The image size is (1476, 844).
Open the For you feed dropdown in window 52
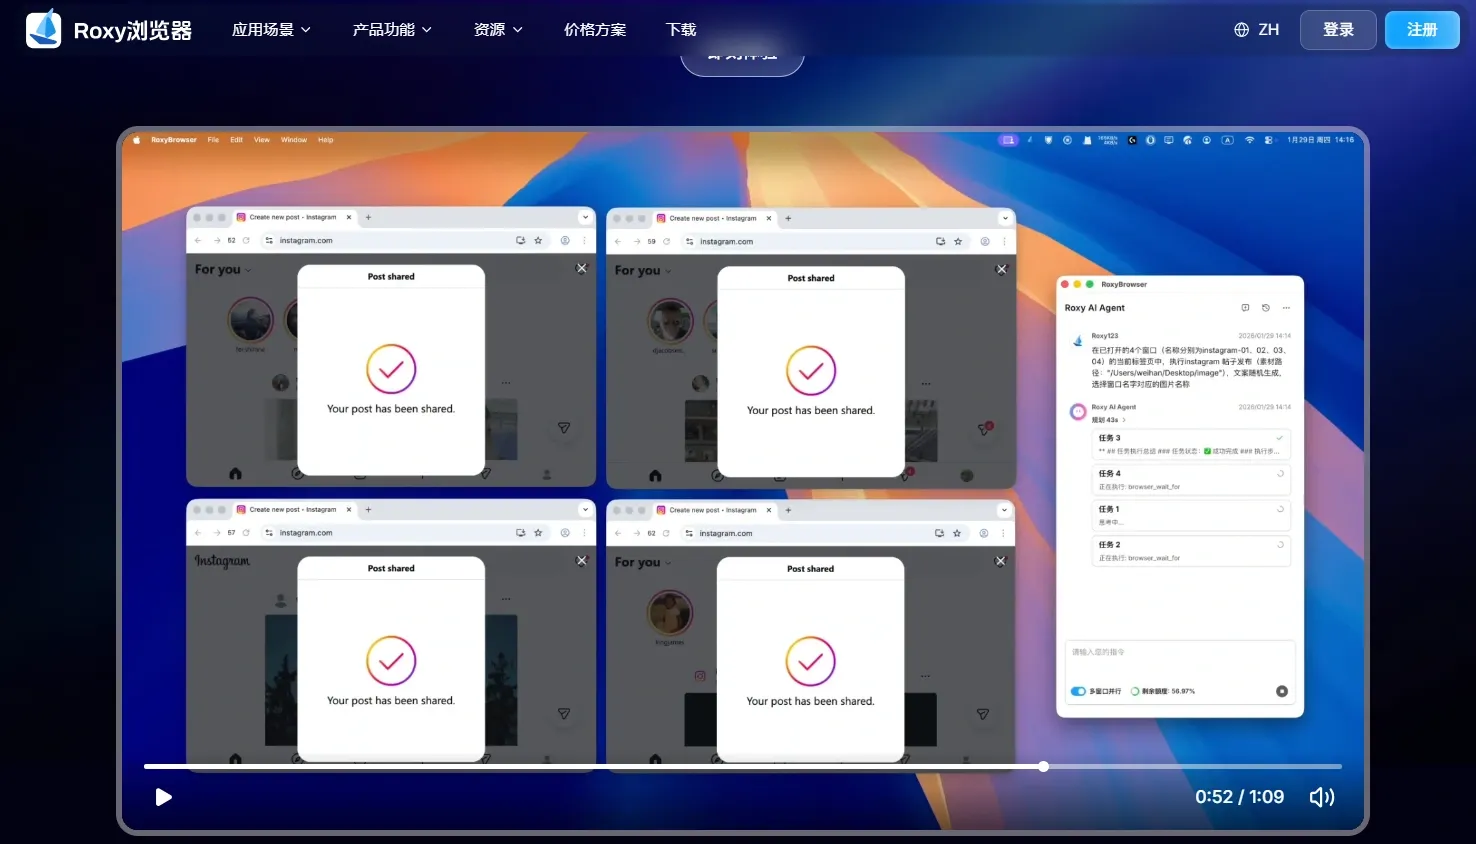pyautogui.click(x=223, y=269)
